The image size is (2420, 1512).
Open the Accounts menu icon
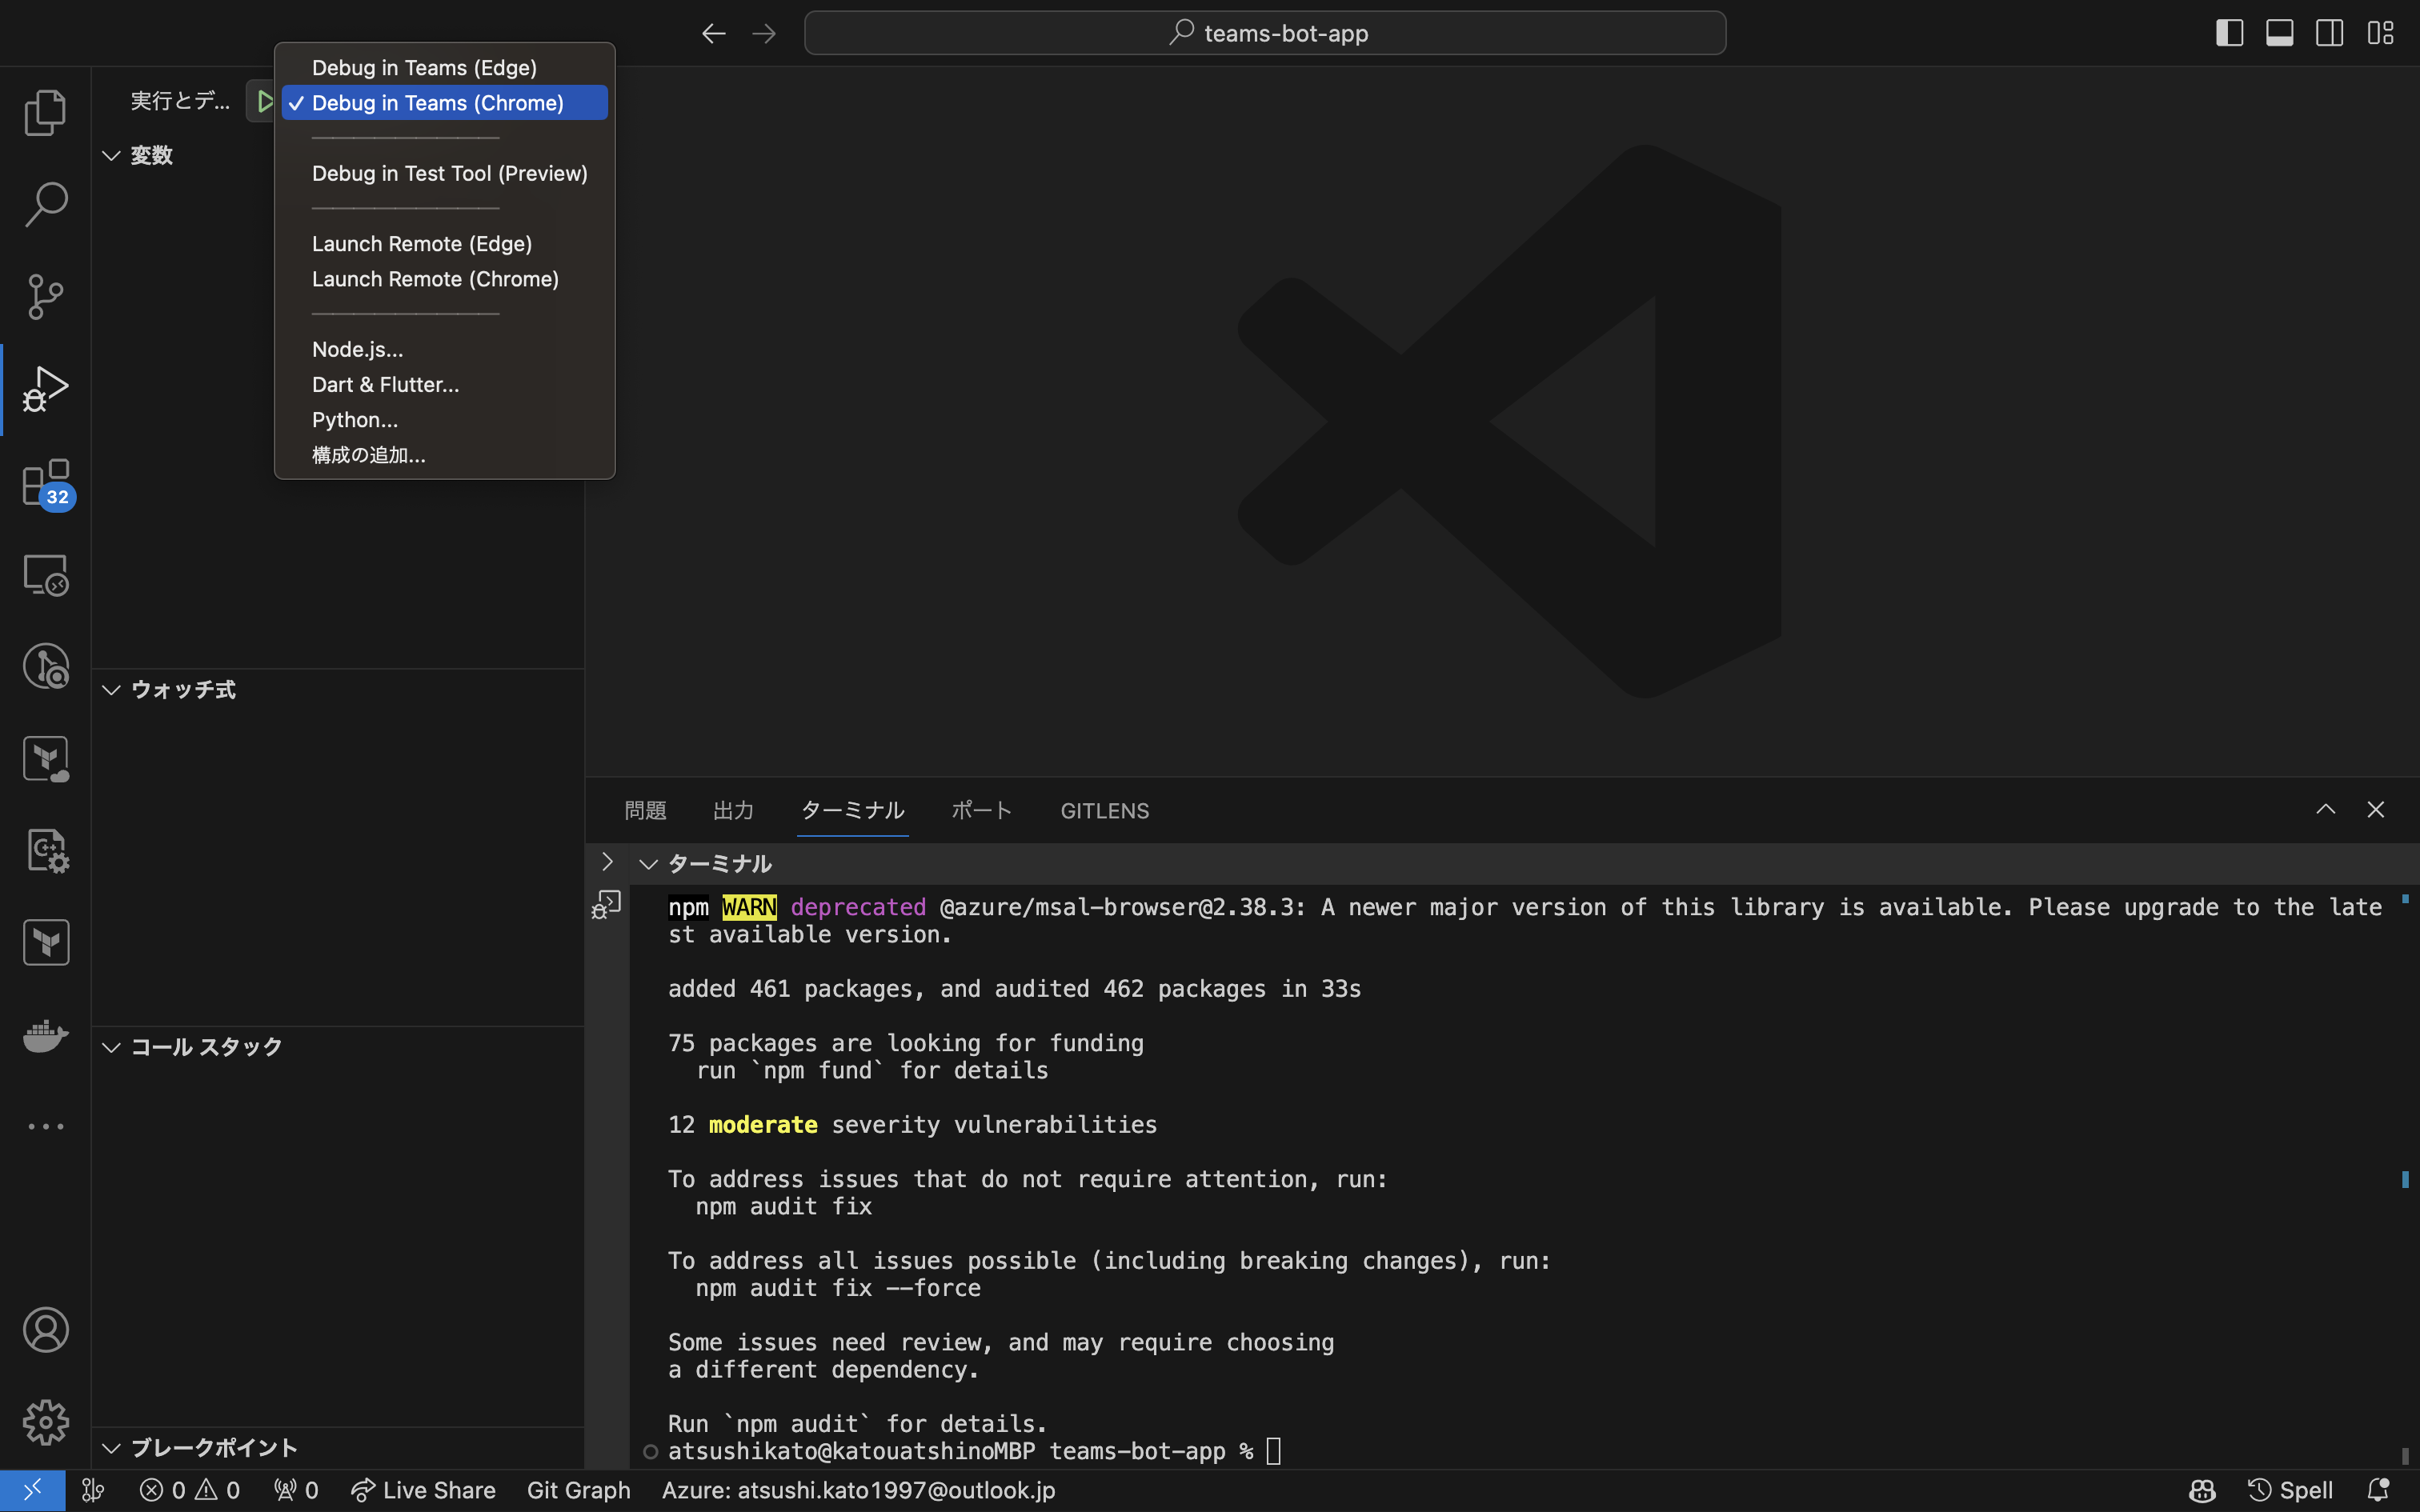click(45, 1329)
